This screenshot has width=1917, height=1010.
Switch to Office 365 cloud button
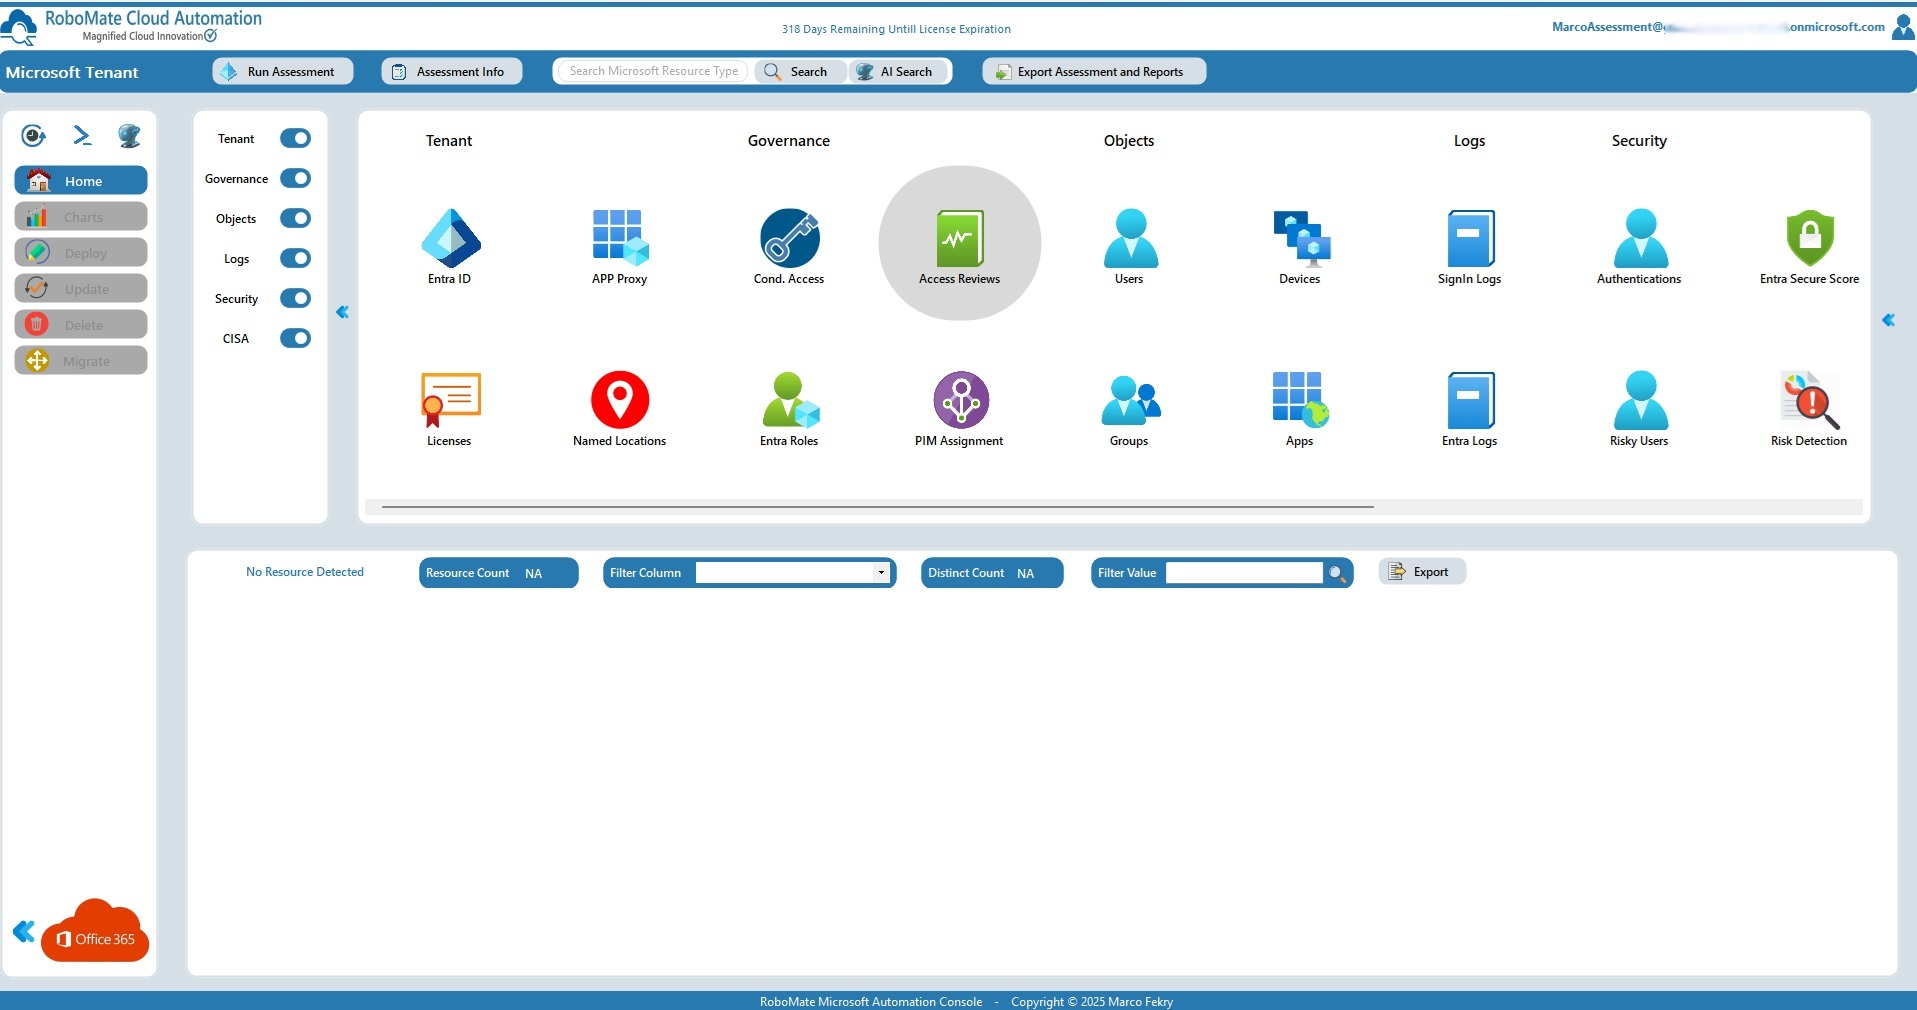point(96,933)
